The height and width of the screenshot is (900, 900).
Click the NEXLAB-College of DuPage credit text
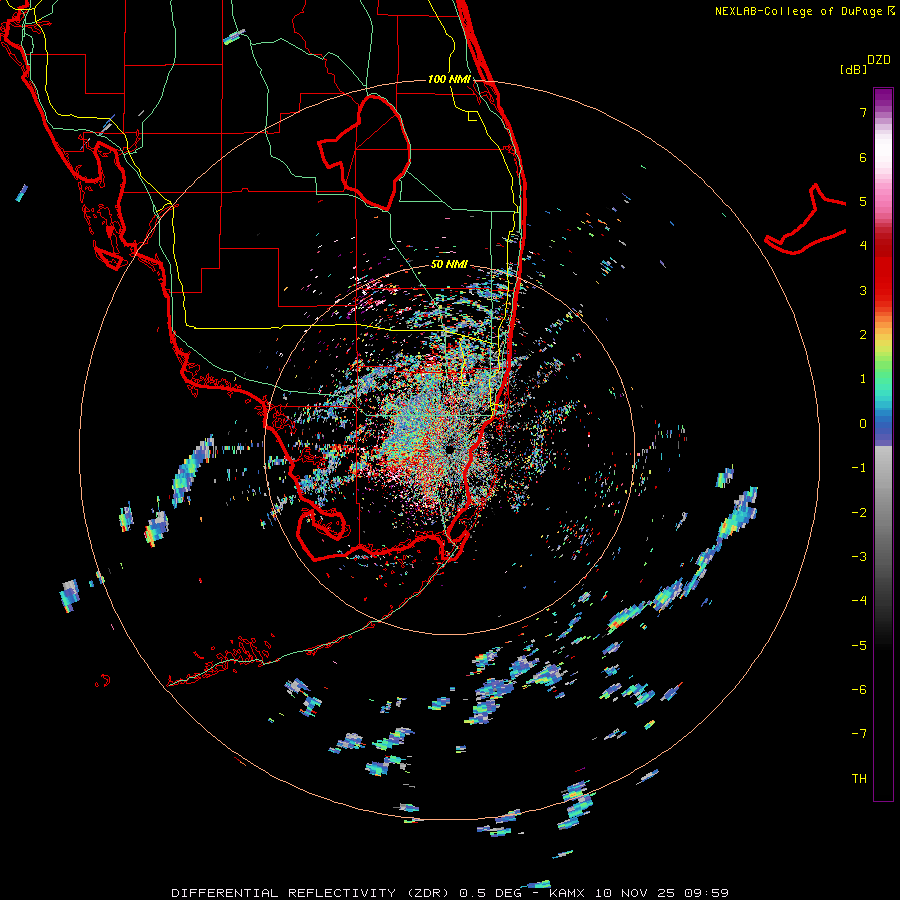pyautogui.click(x=804, y=11)
